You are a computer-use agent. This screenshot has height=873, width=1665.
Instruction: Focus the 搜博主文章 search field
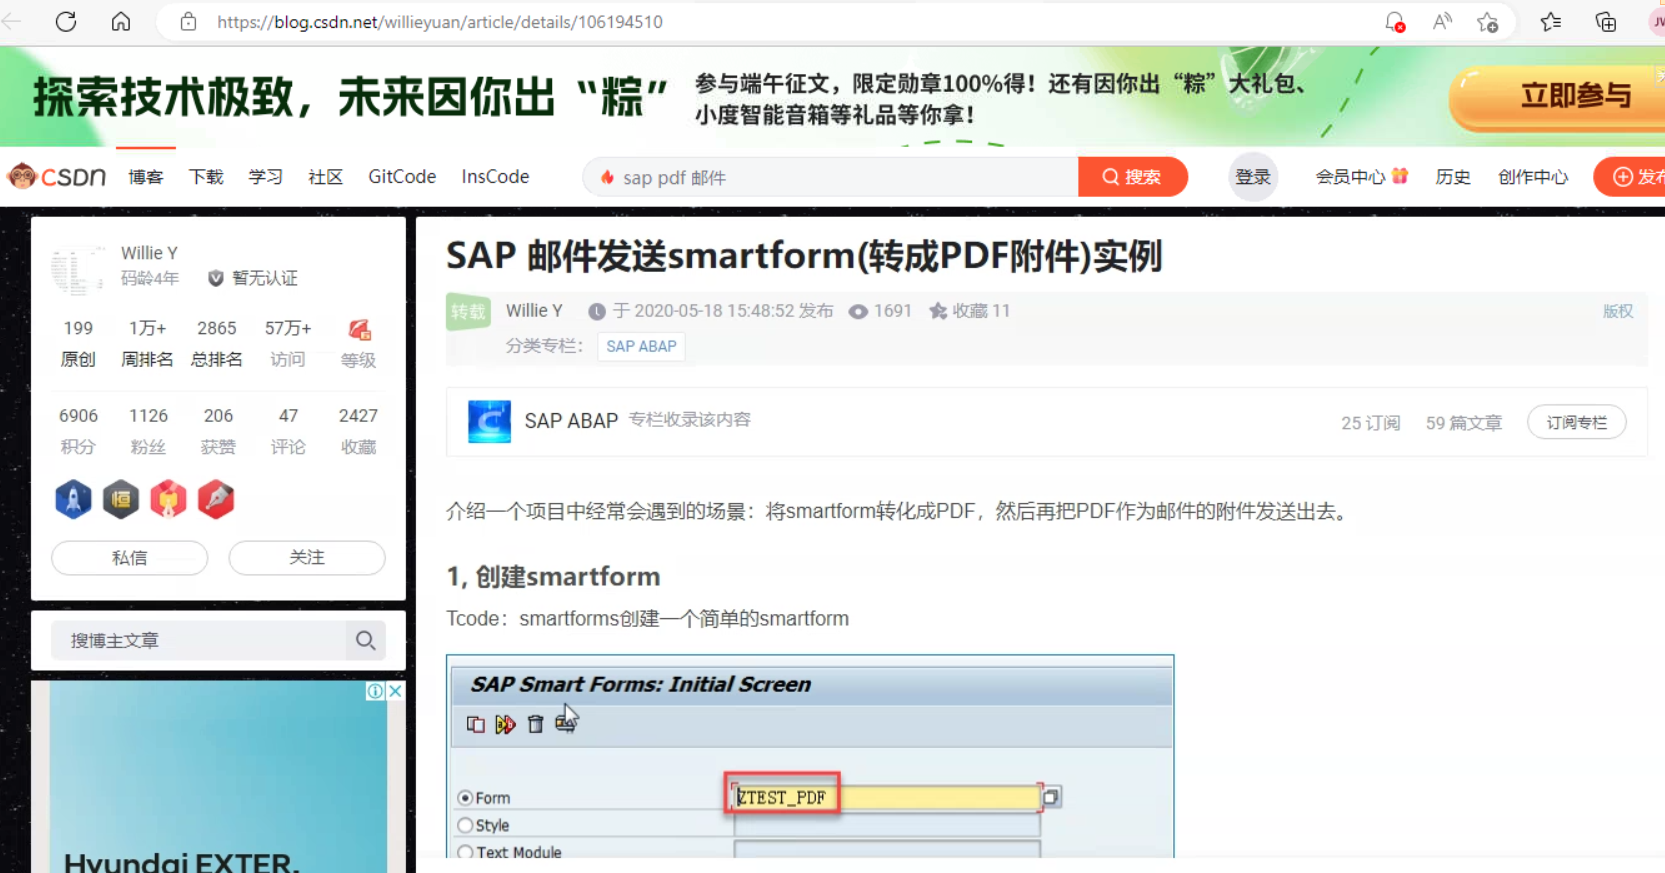click(x=198, y=640)
